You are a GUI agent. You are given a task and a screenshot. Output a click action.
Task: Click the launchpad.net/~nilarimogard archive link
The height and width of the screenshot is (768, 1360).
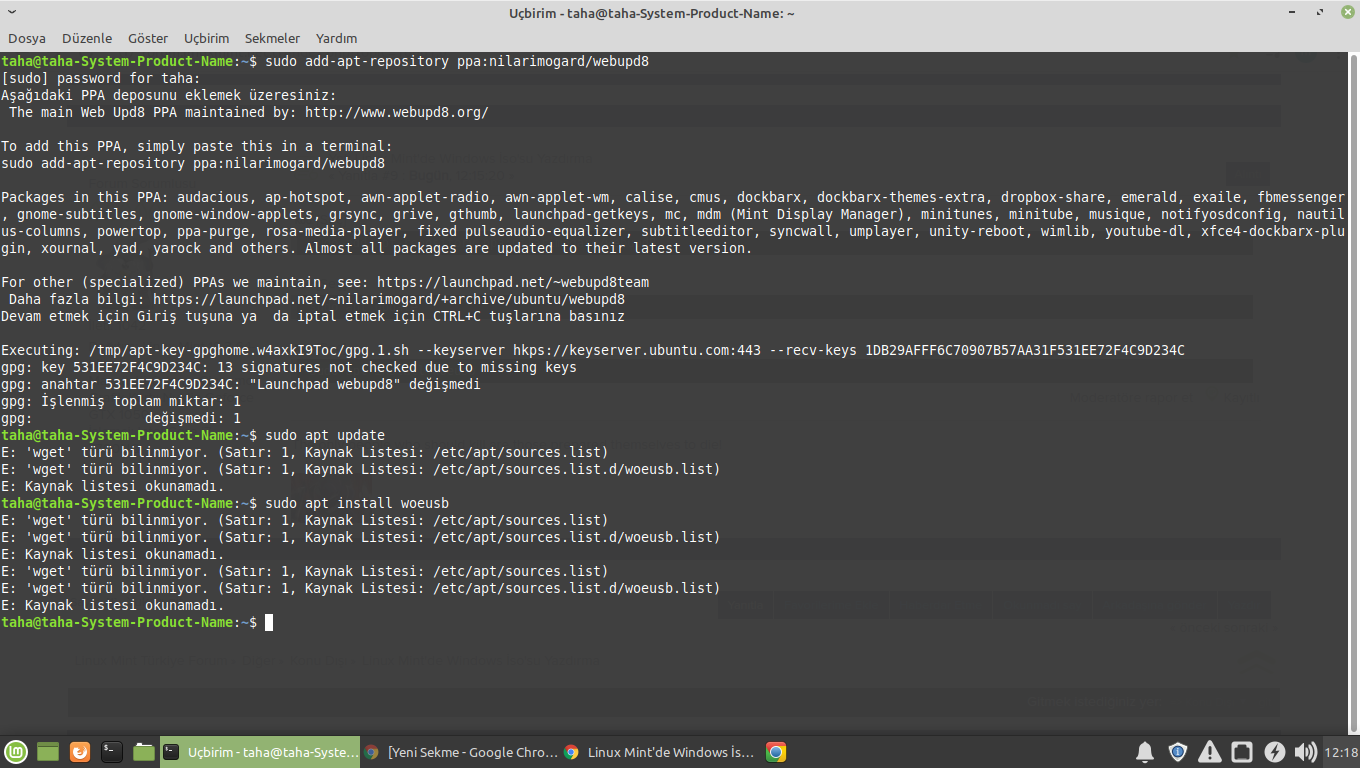click(389, 299)
